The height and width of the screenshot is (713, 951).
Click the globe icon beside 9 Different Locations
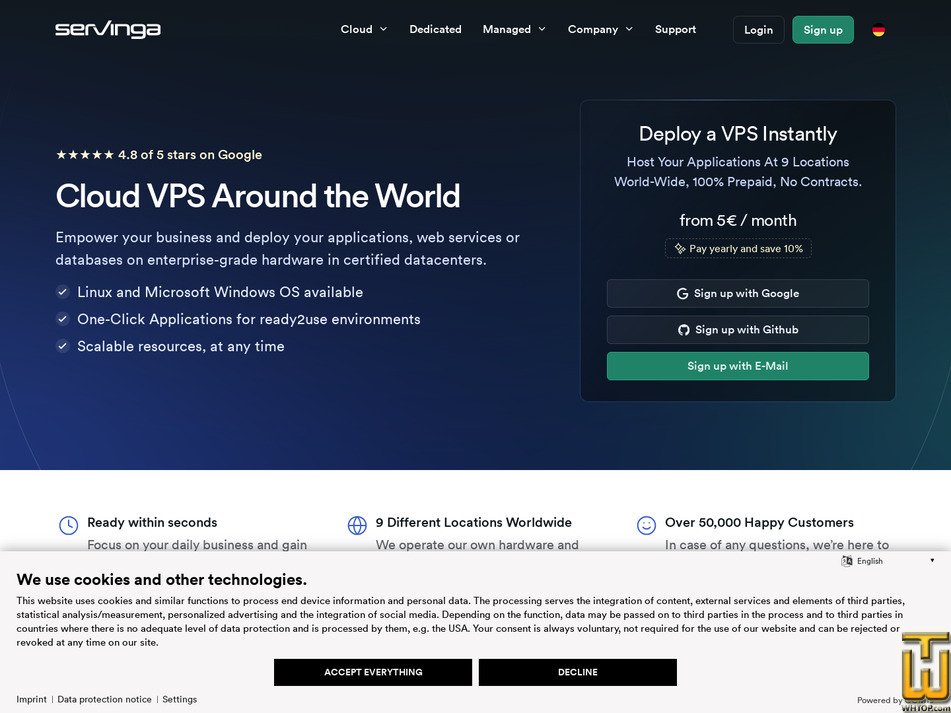(x=357, y=524)
